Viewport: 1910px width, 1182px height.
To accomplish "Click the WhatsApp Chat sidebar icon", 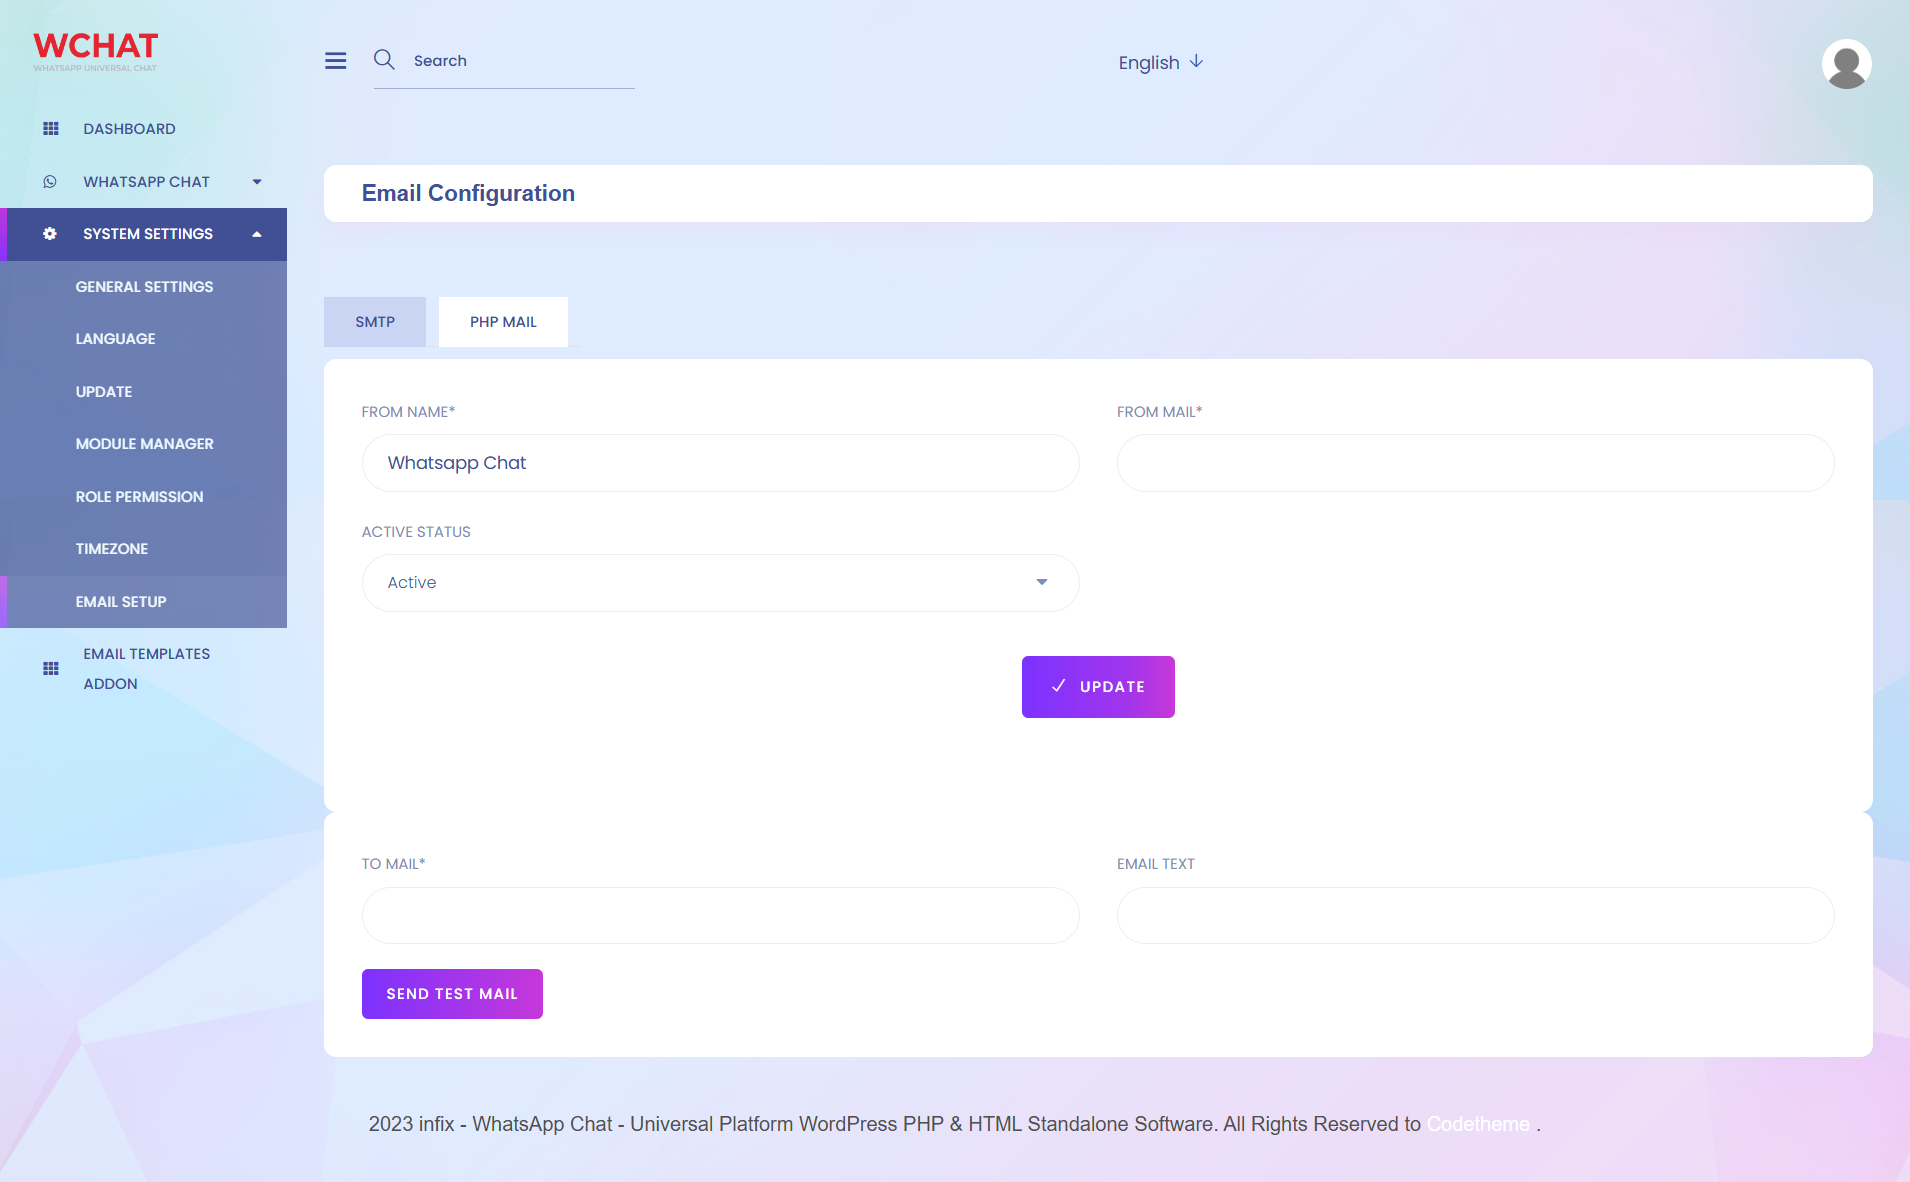I will 50,182.
